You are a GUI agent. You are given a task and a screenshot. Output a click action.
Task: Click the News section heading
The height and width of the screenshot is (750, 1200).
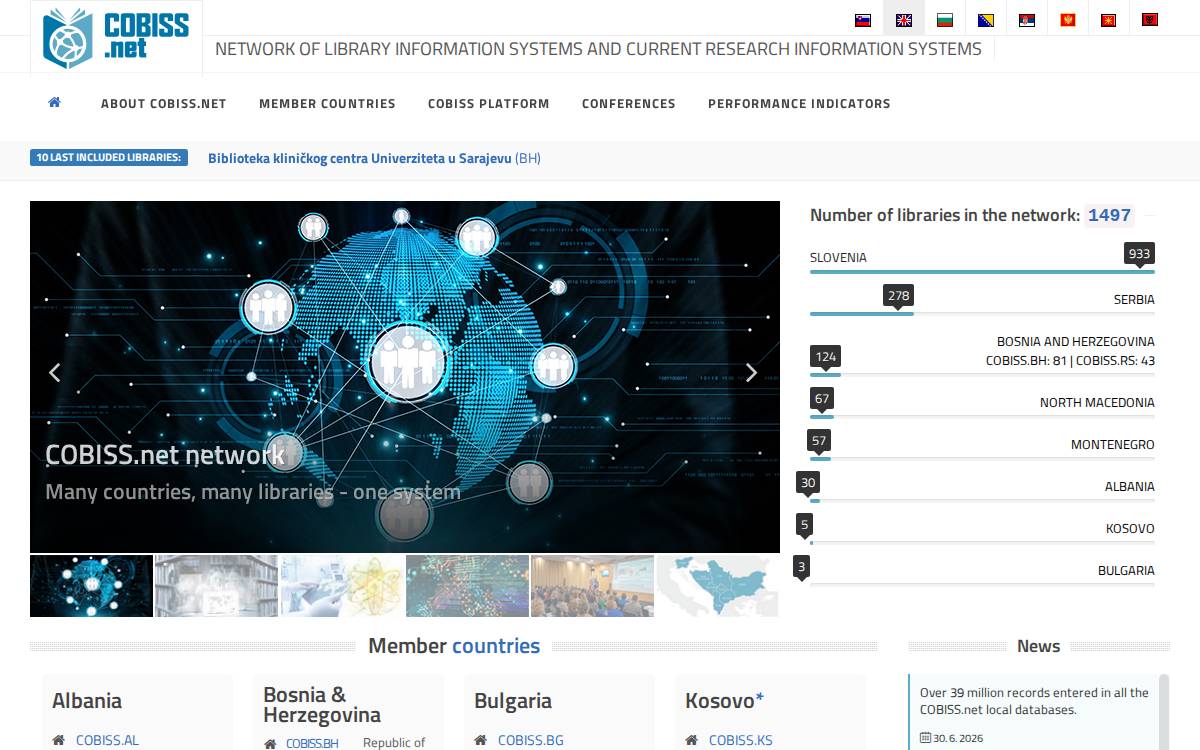1038,646
